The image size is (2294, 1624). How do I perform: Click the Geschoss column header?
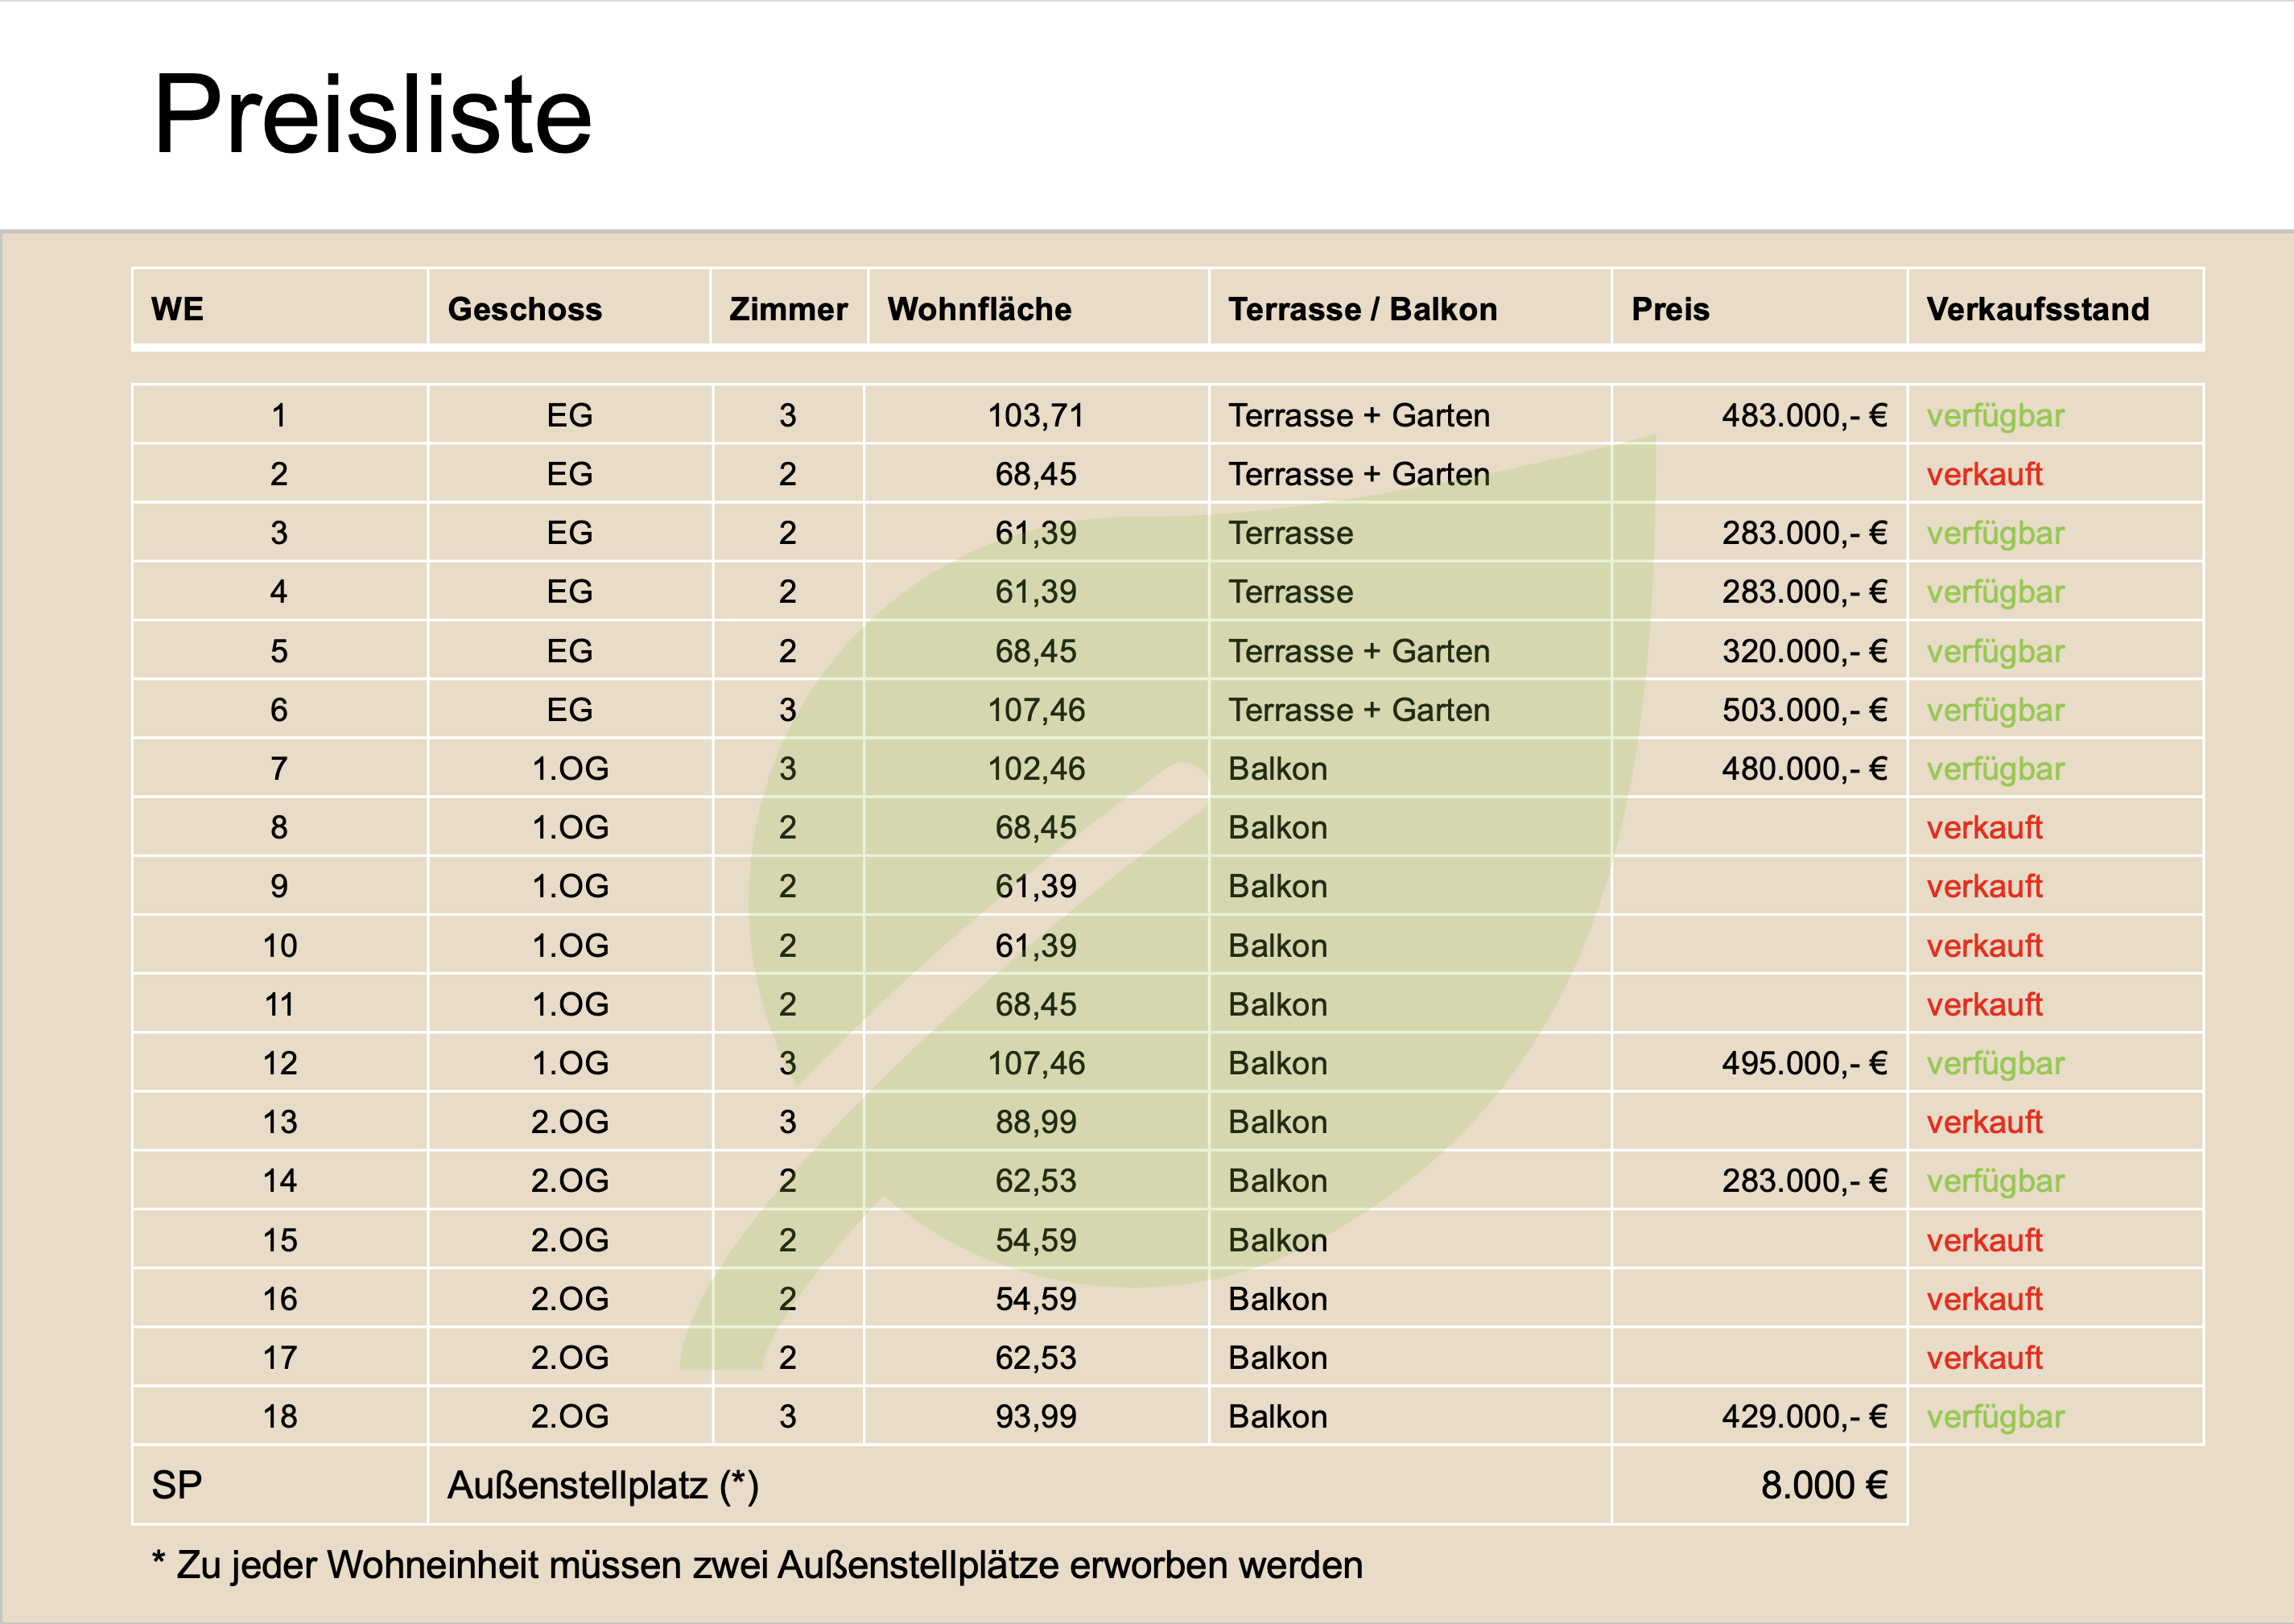pyautogui.click(x=524, y=309)
